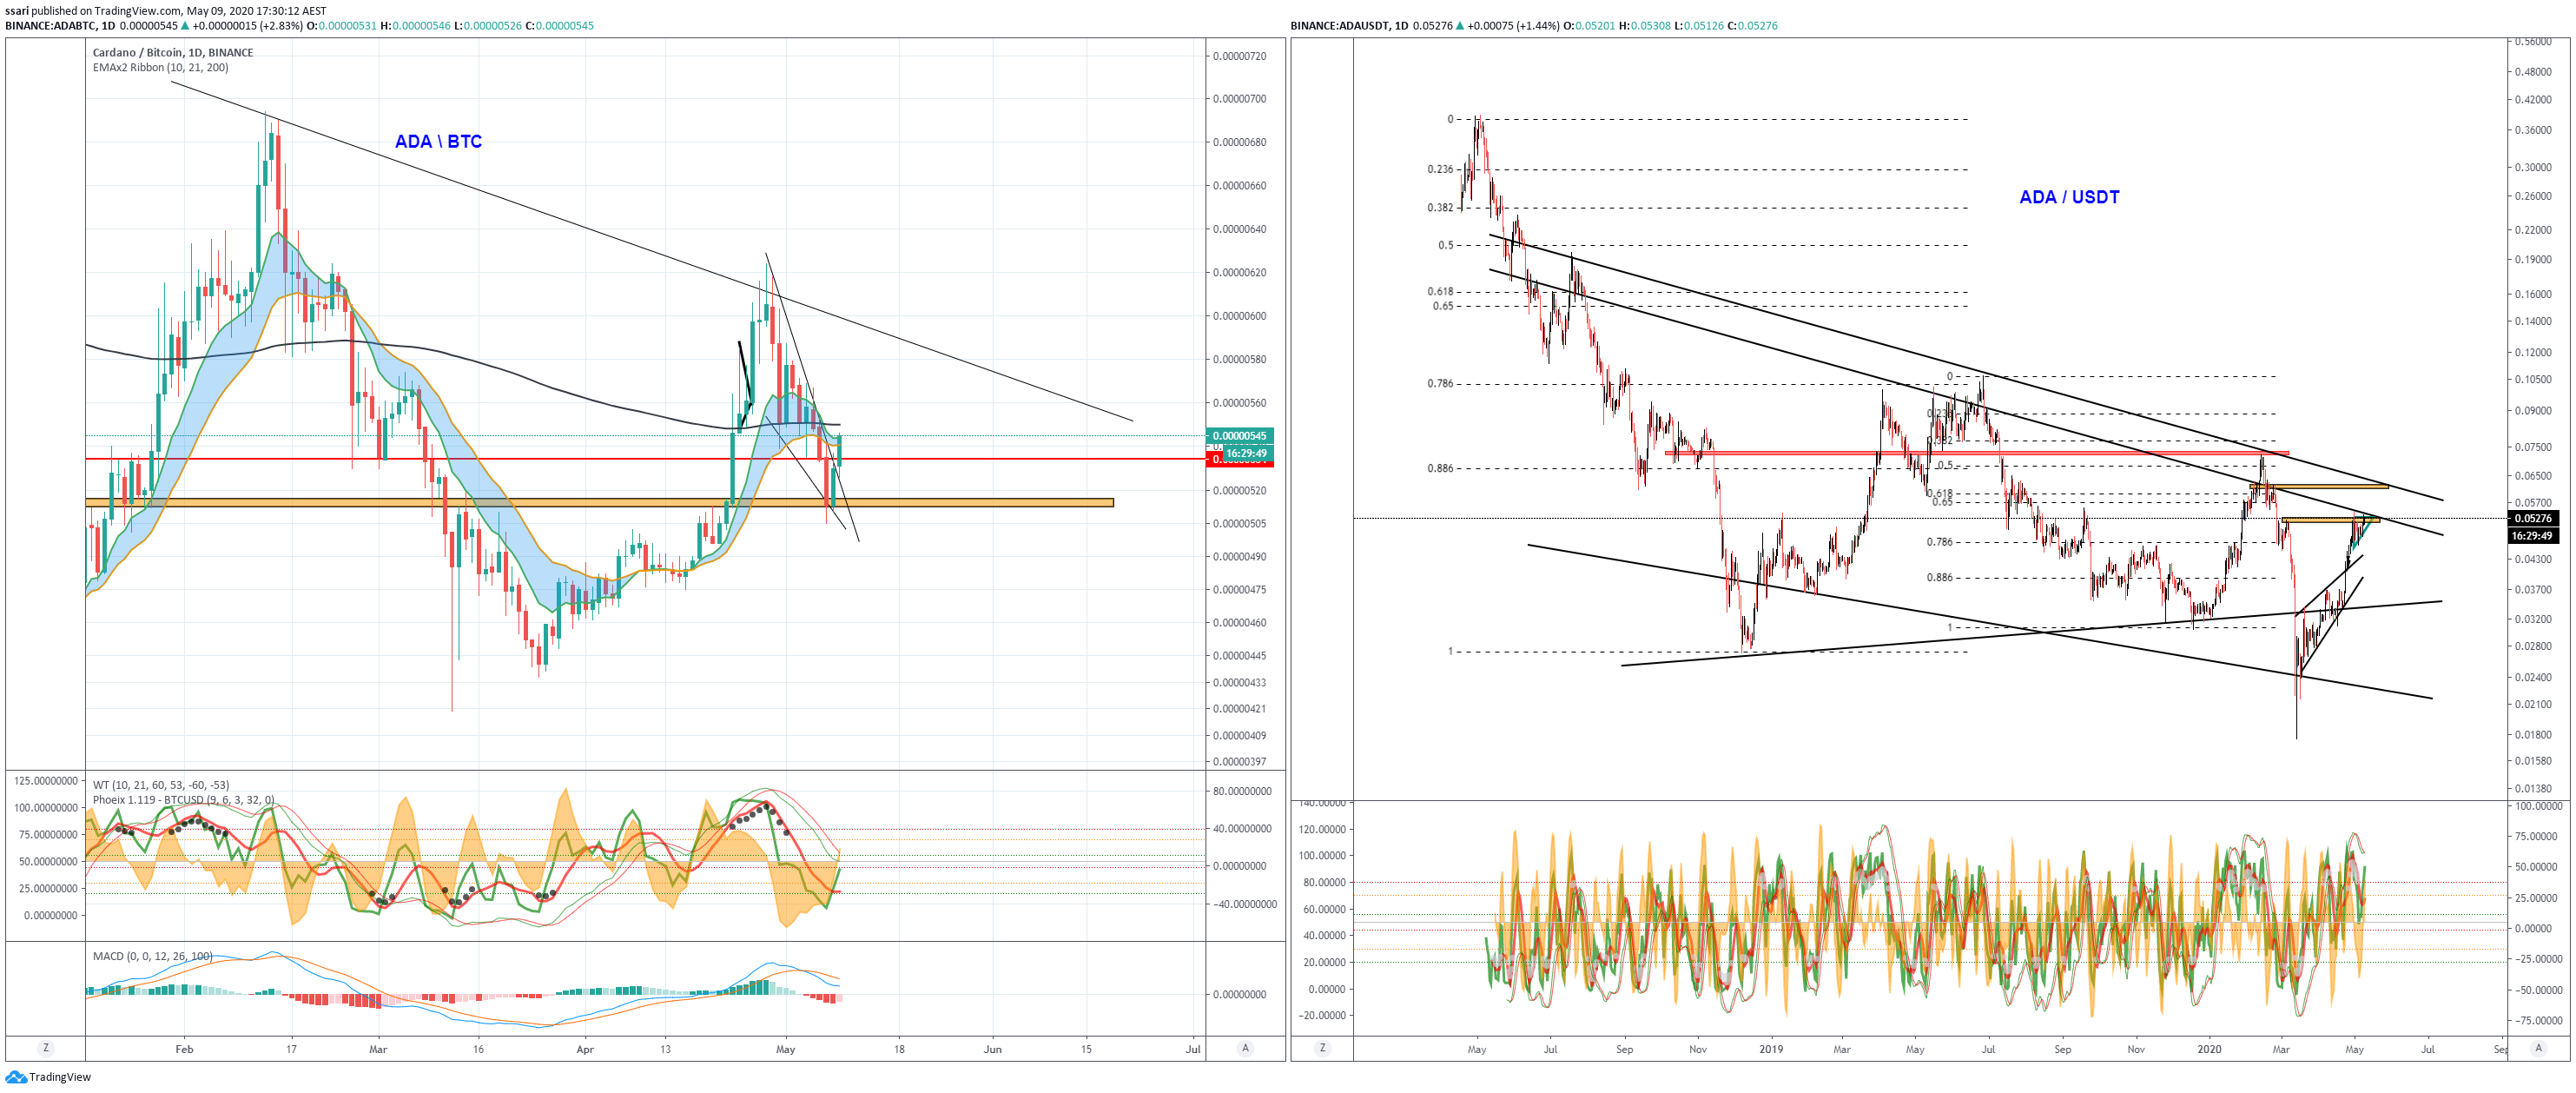
Task: Click the 0.236 Fibonacci level label
Action: click(x=1440, y=169)
